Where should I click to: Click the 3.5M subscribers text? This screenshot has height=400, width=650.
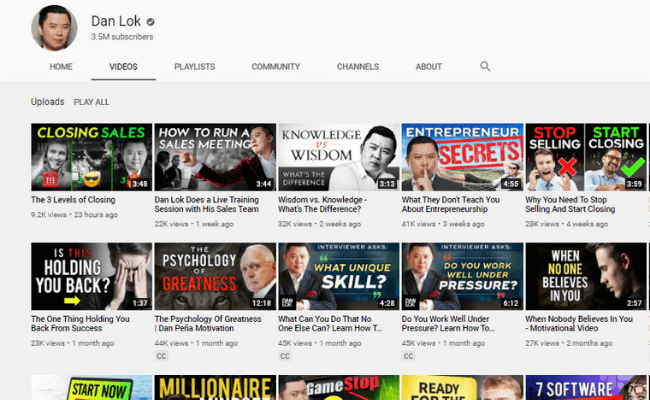coord(122,37)
